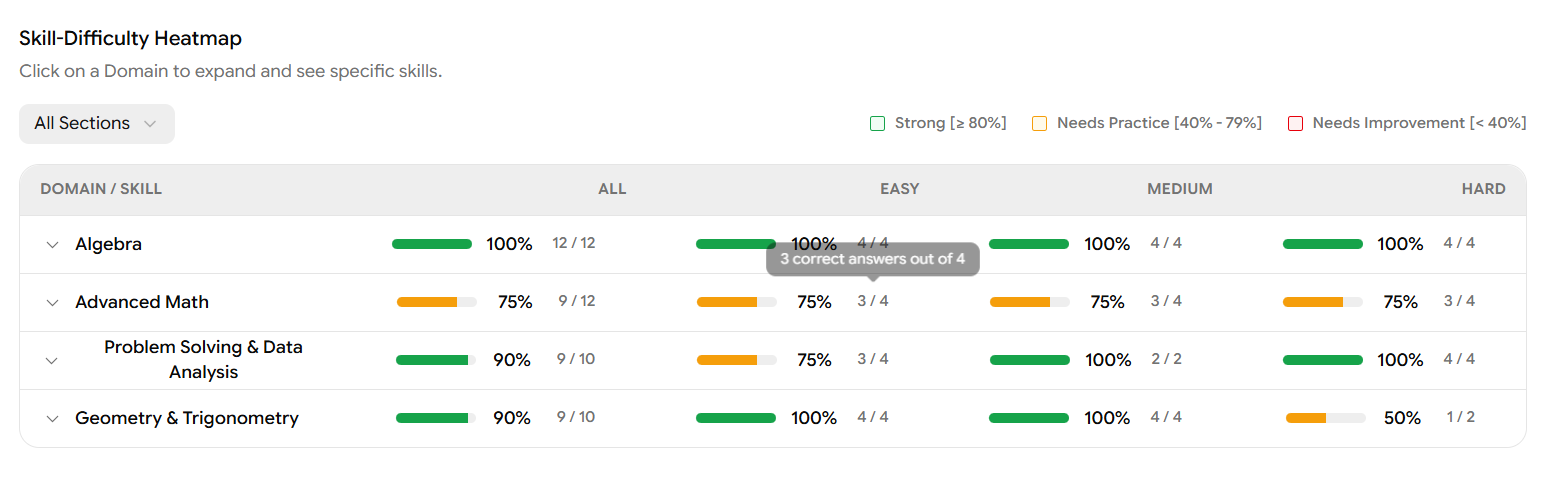Expand Geometry & Trigonometry chevron
Screen dimensions: 1550x482
53,419
